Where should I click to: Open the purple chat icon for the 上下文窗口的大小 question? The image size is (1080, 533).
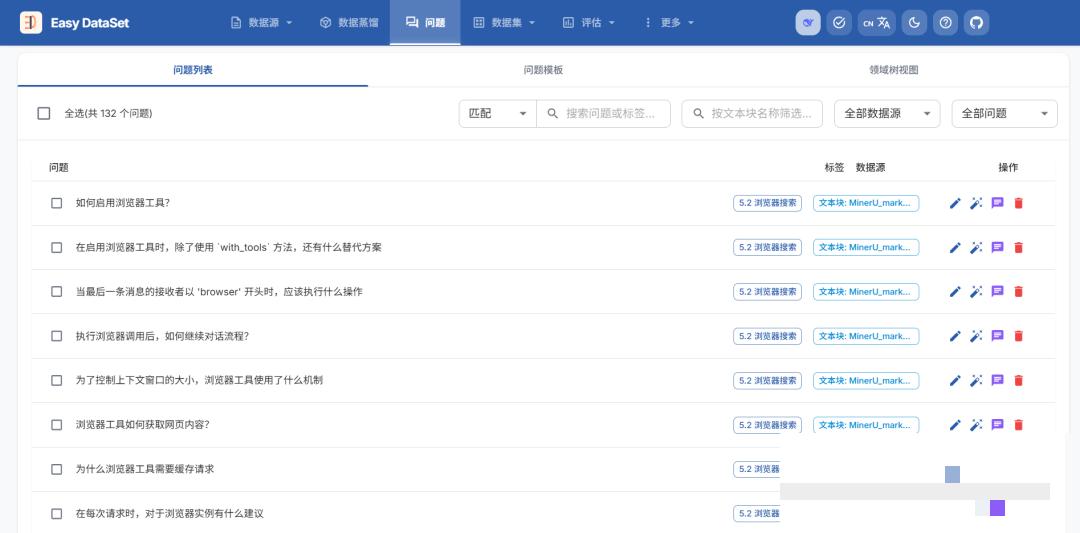point(997,380)
